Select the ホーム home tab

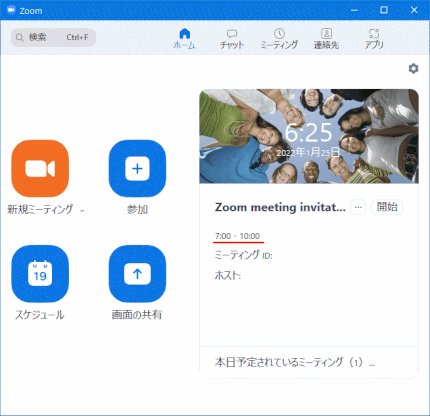click(184, 39)
